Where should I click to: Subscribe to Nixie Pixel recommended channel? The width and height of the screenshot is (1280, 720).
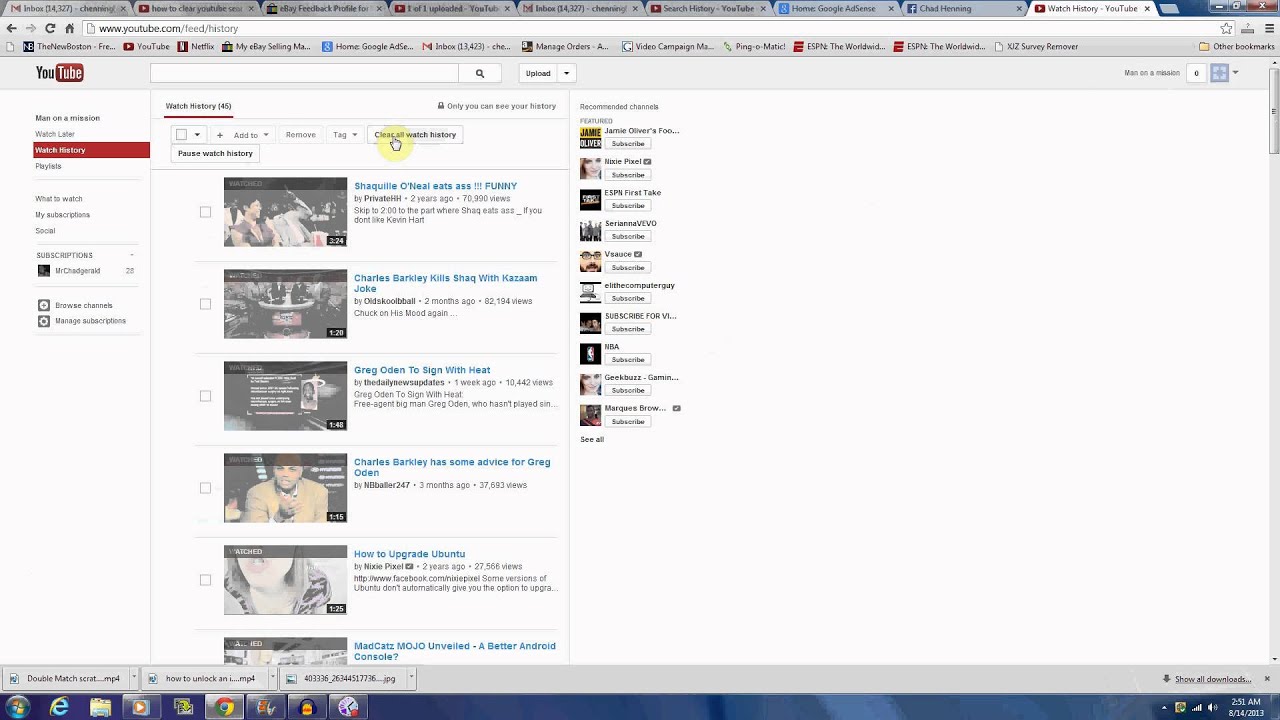pyautogui.click(x=628, y=175)
